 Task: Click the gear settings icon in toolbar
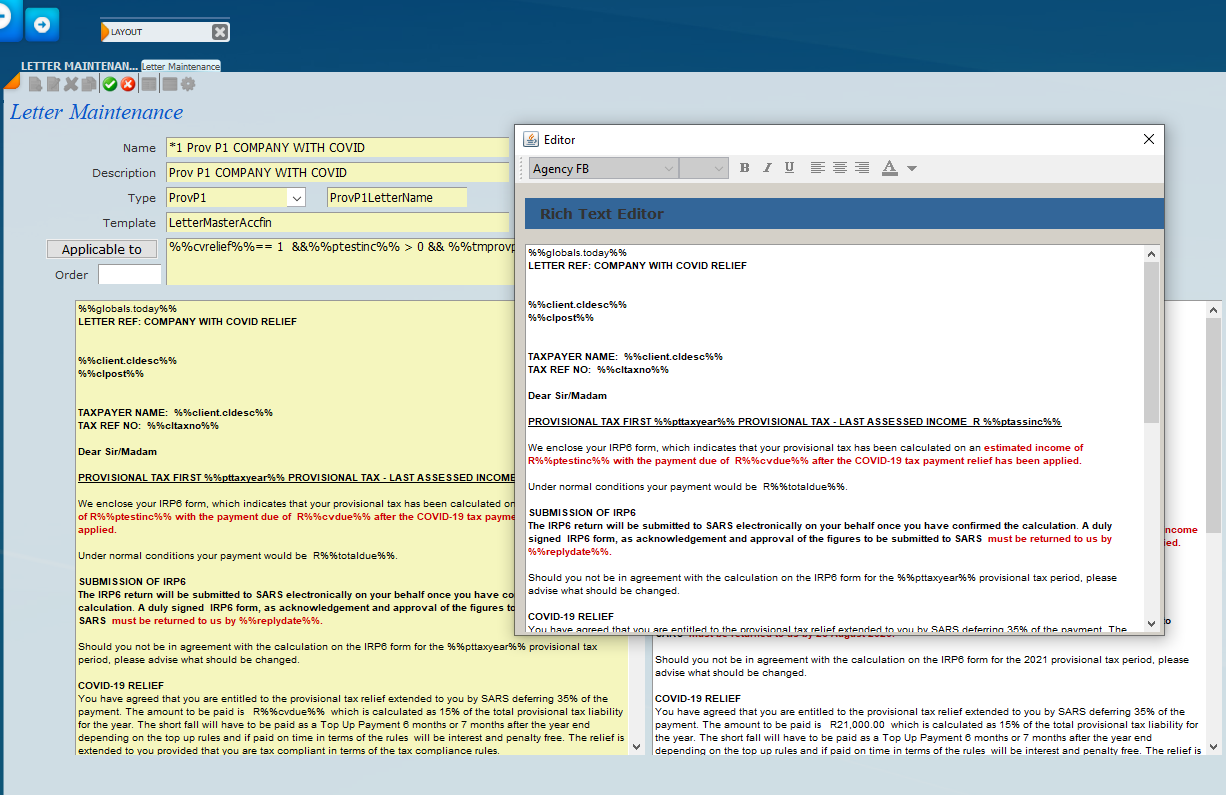pyautogui.click(x=187, y=85)
